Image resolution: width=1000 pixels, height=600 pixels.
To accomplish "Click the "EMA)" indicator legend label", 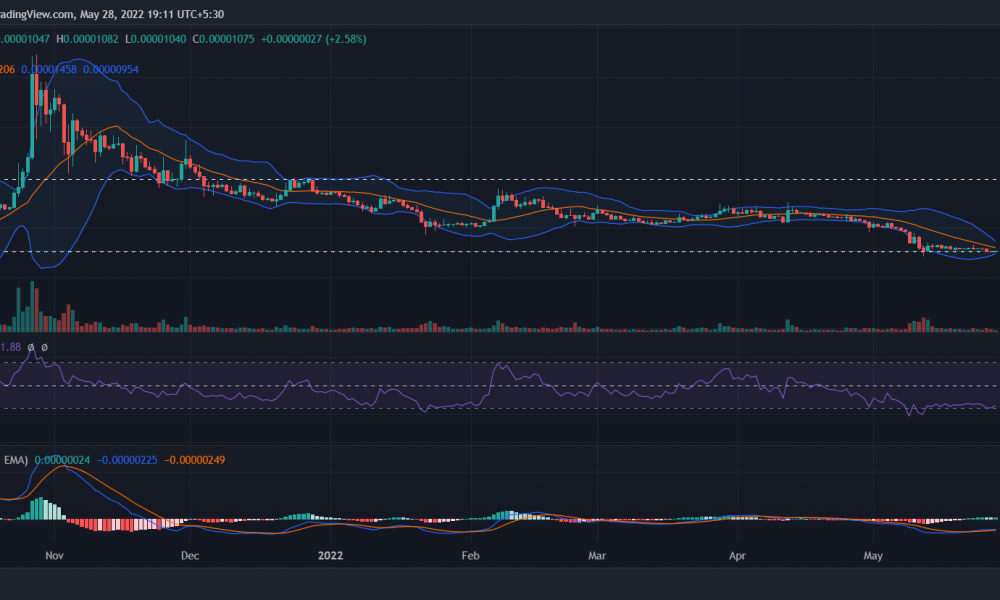I will click(16, 460).
